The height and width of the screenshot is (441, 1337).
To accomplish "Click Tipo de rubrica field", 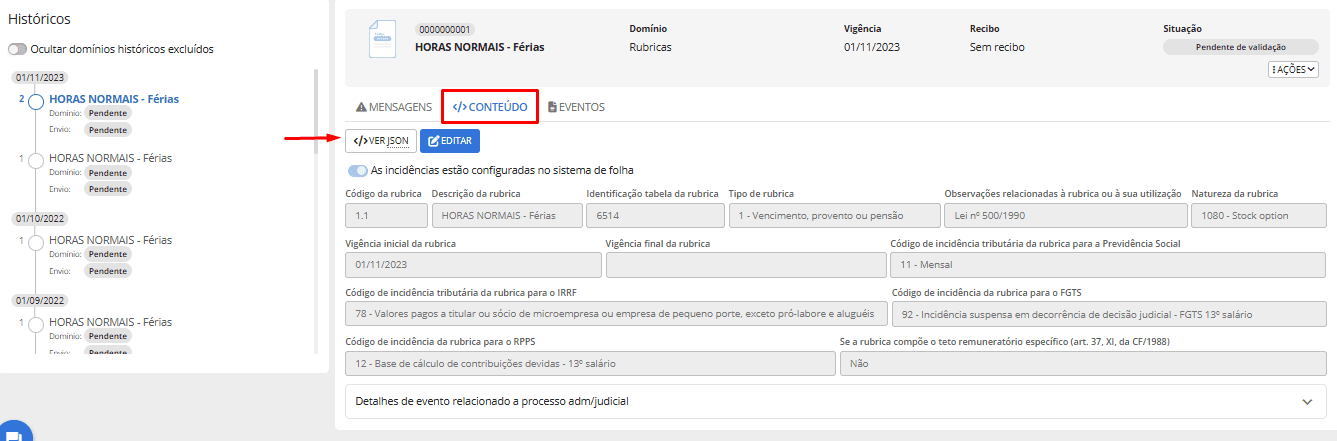I will [x=835, y=216].
